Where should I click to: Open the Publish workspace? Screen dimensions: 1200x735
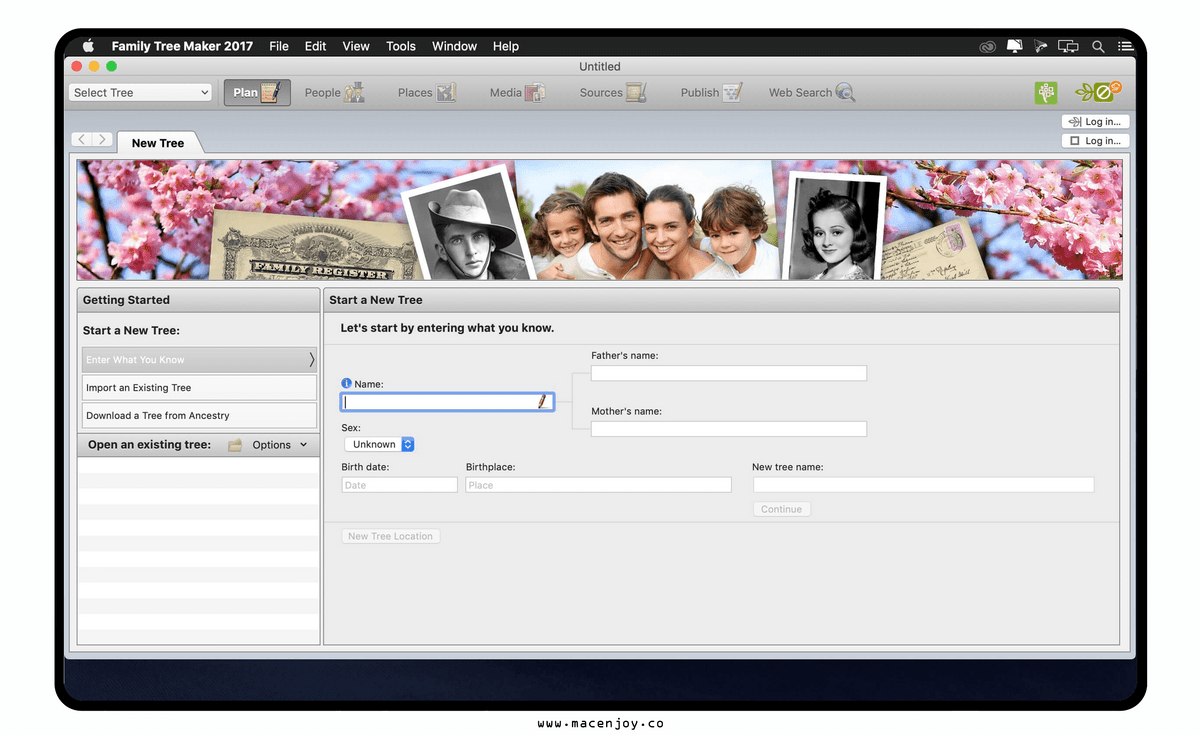point(711,93)
